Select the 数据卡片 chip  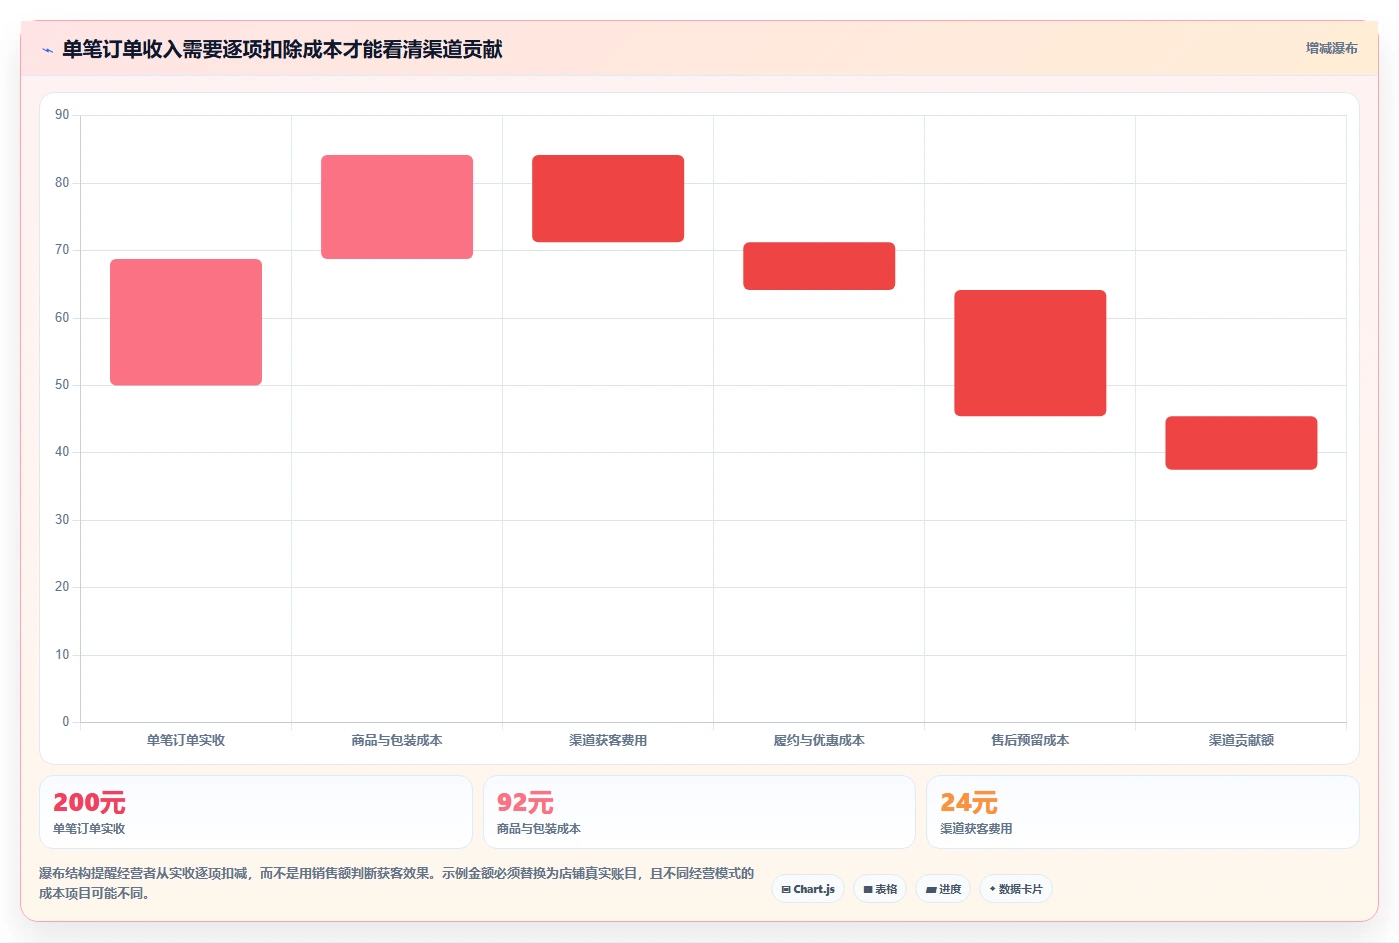[1016, 889]
